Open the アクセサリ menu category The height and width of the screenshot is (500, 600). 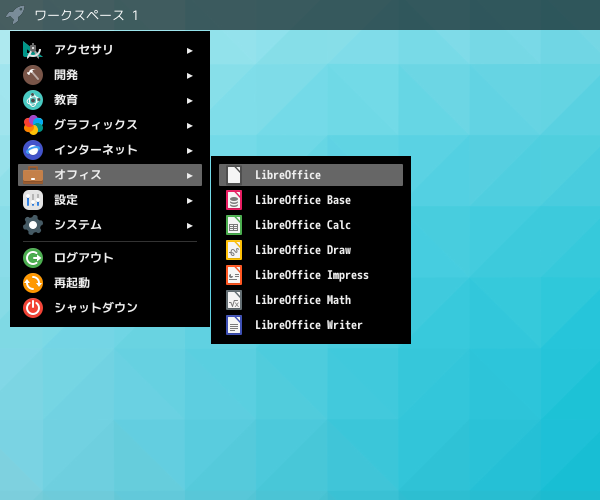(110, 50)
